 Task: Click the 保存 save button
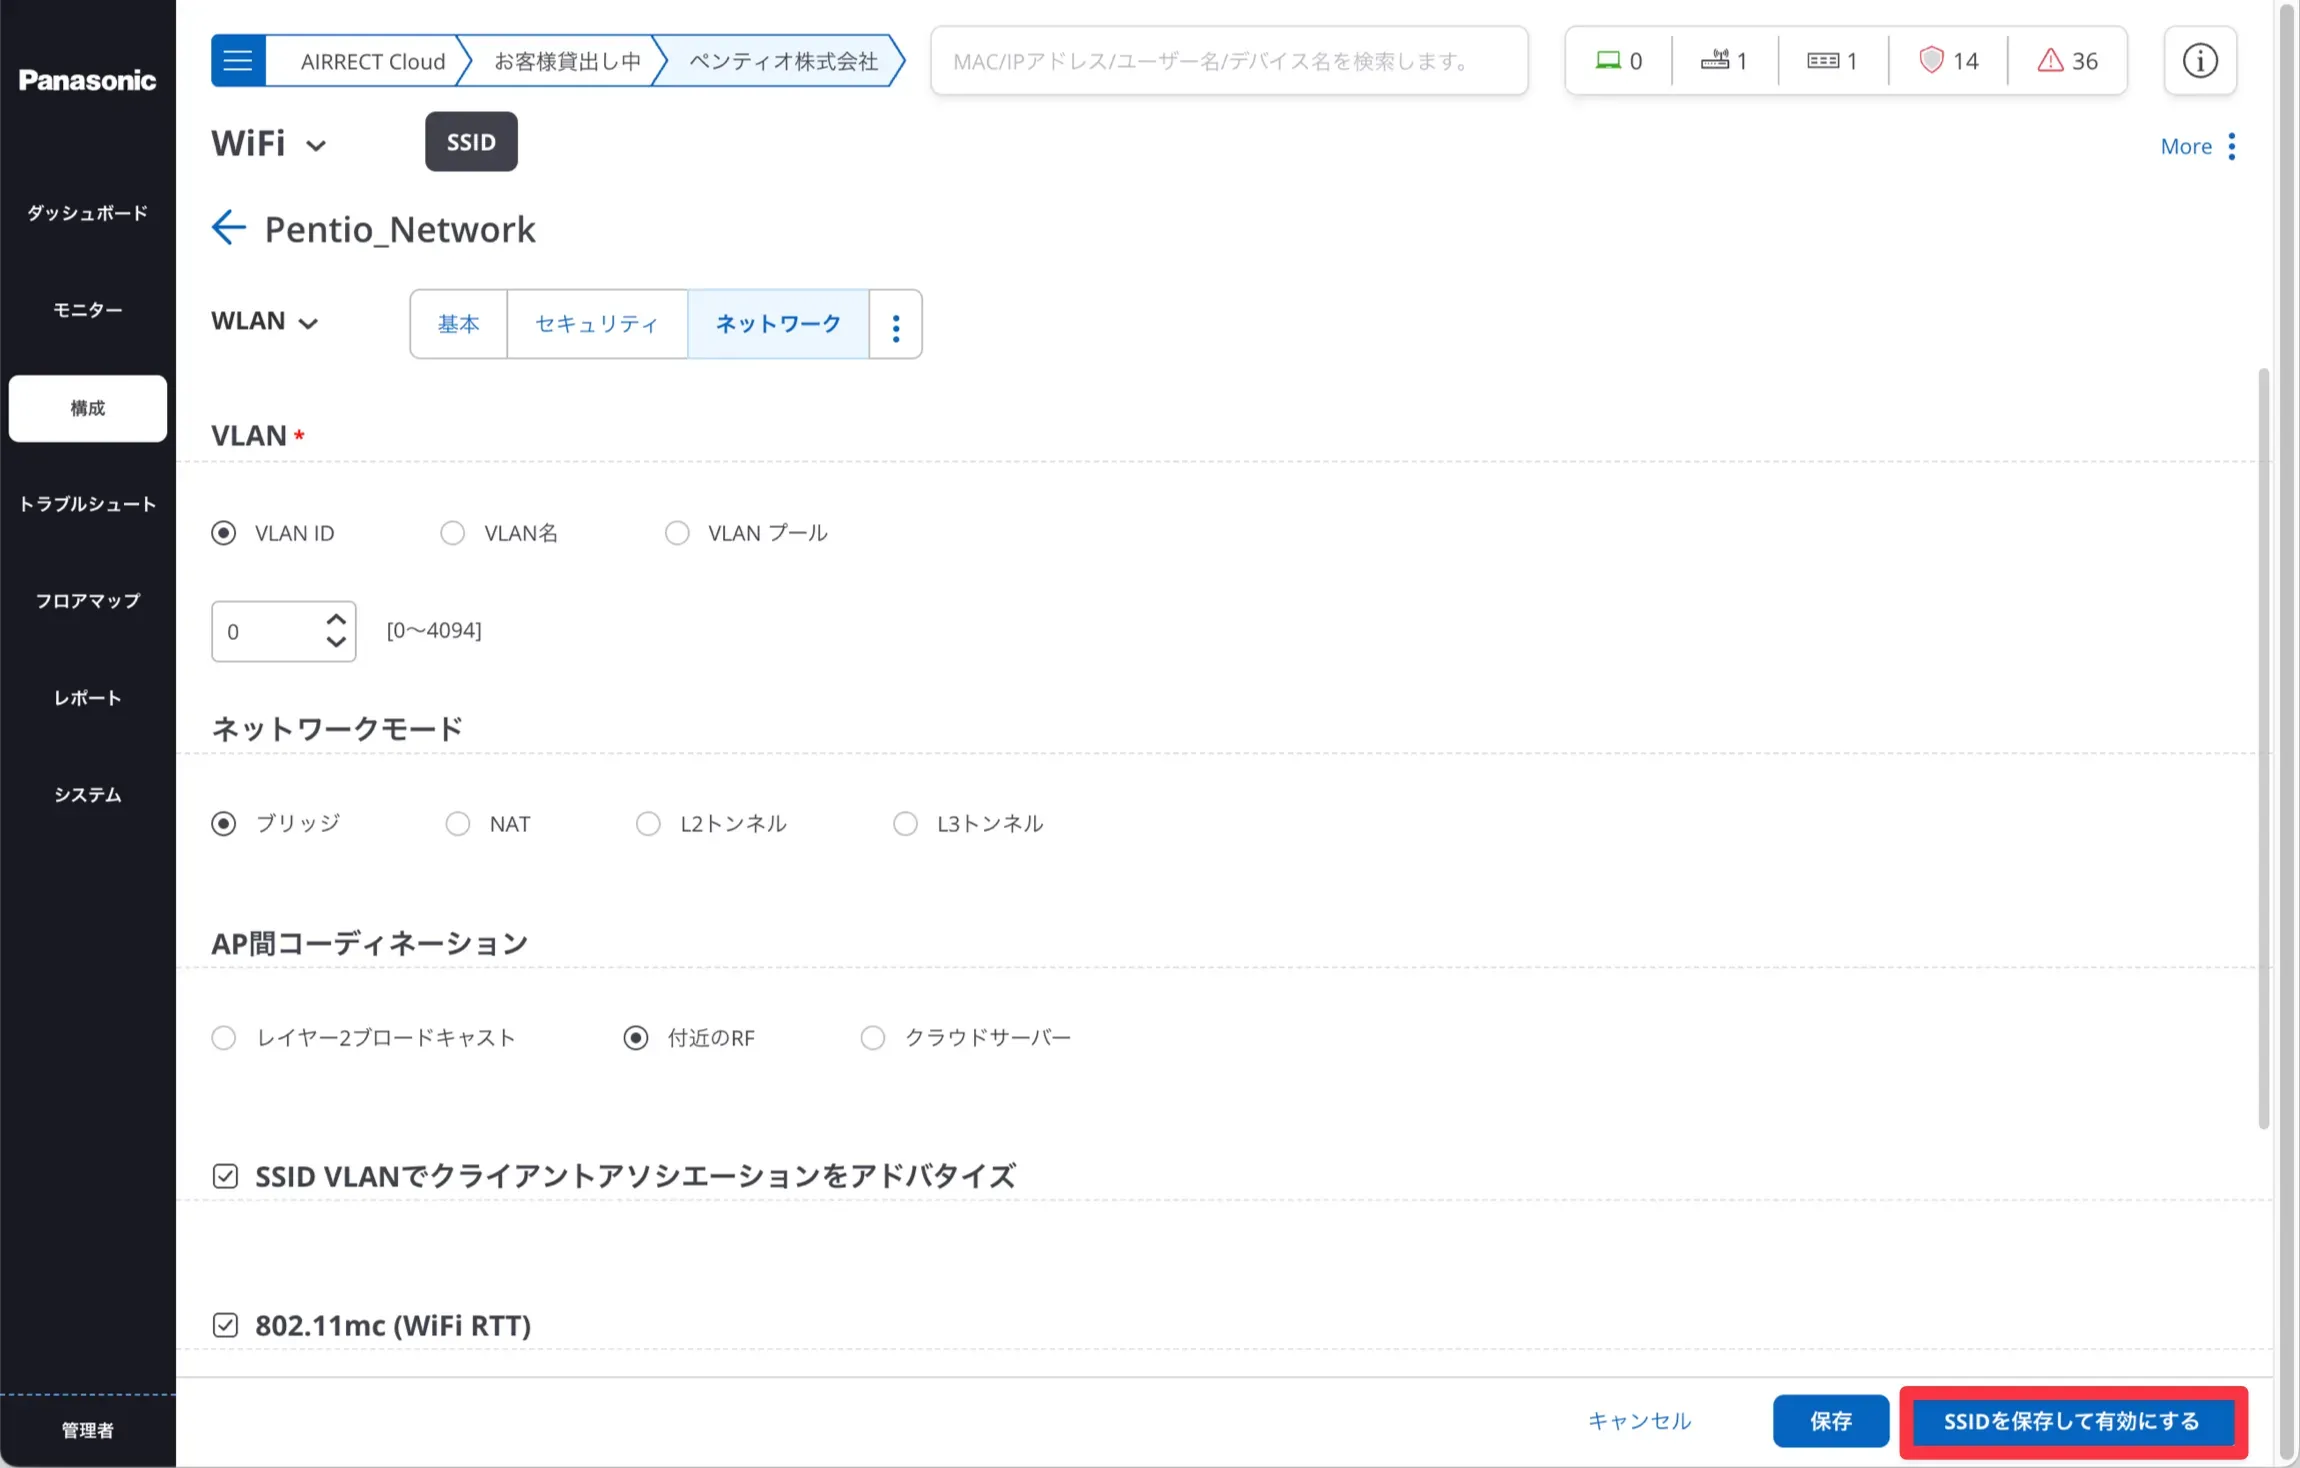point(1830,1421)
